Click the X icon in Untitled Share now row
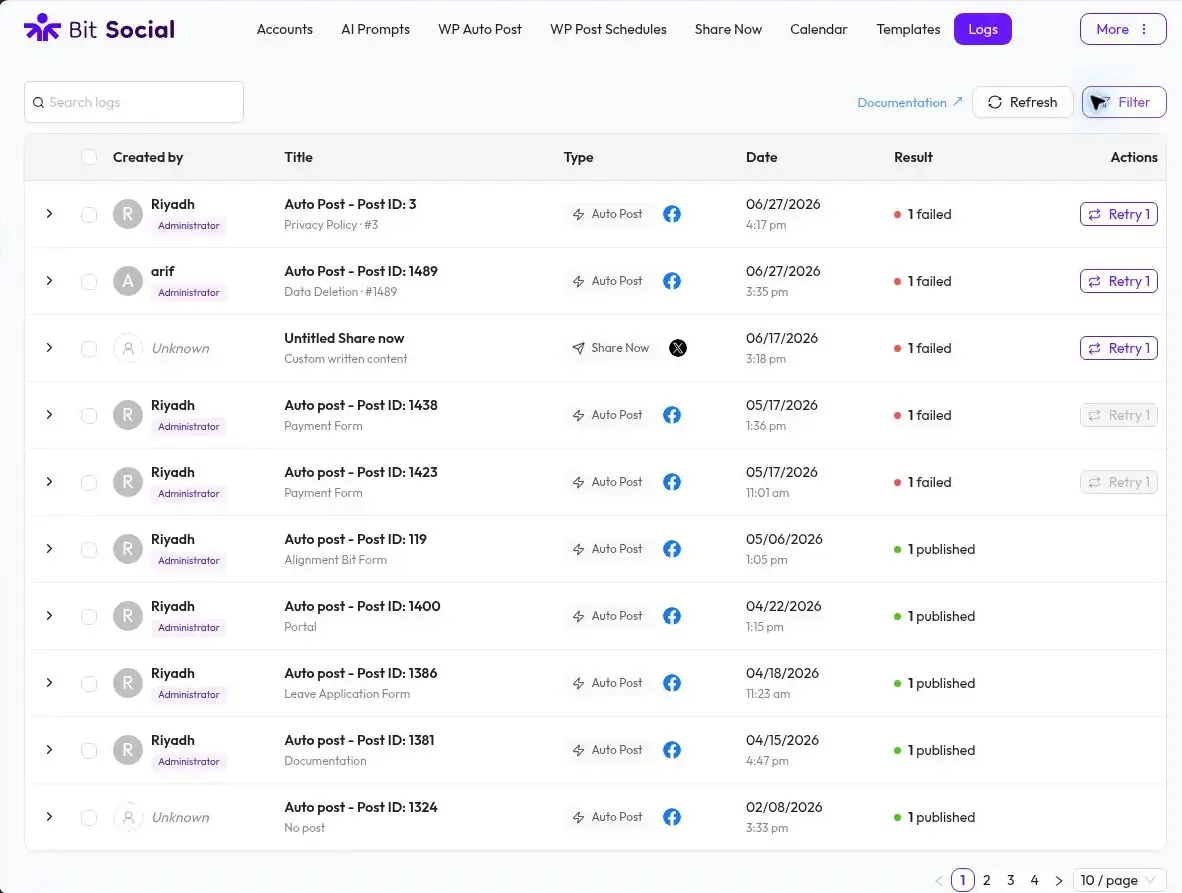 (678, 348)
